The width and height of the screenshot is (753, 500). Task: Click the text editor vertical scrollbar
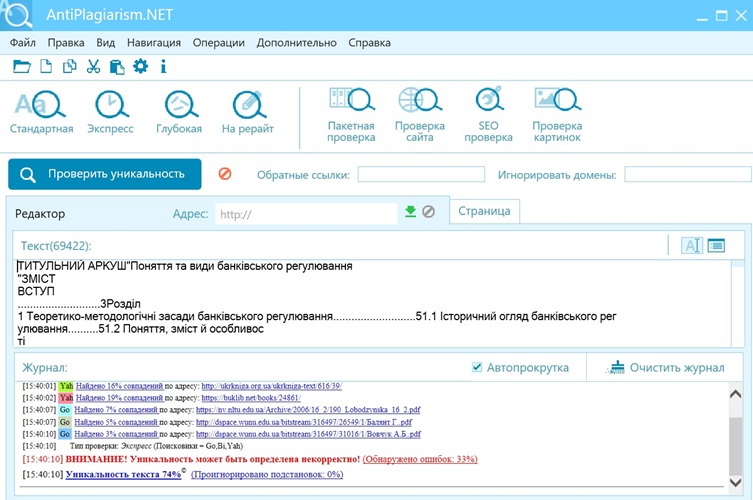[738, 303]
